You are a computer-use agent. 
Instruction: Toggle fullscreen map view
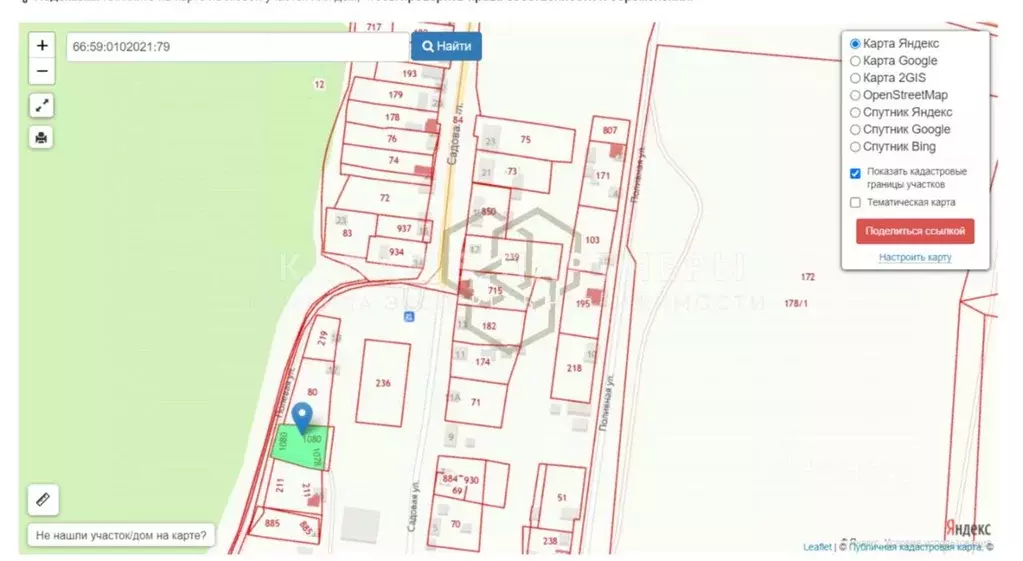tap(41, 106)
